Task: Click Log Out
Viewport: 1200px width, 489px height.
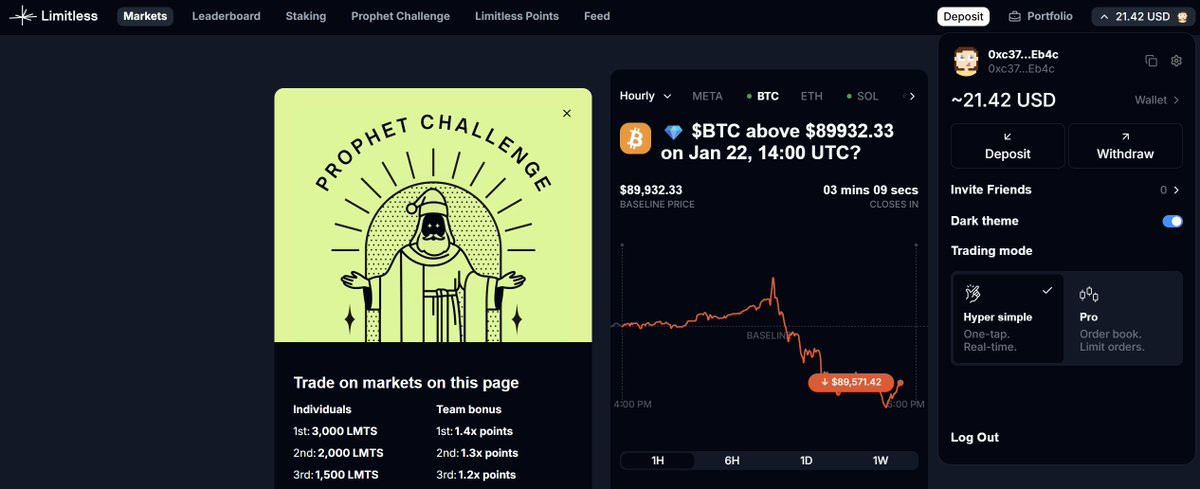Action: [x=974, y=437]
